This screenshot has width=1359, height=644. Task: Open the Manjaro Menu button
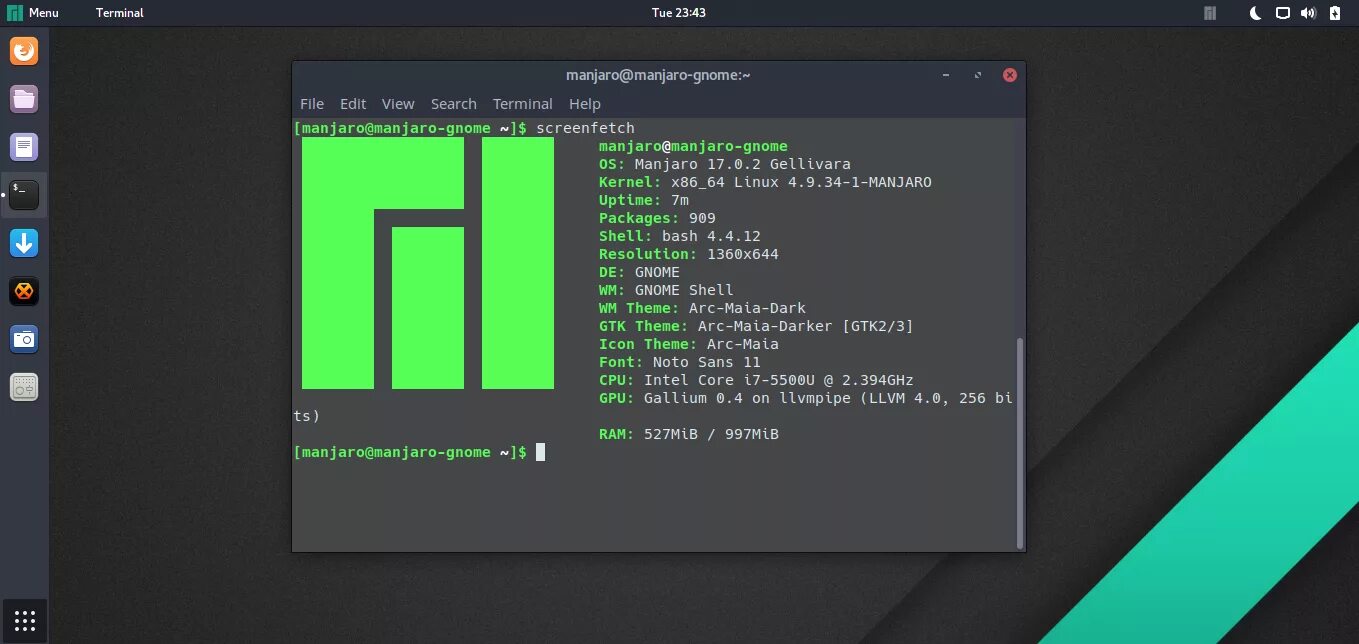(33, 13)
